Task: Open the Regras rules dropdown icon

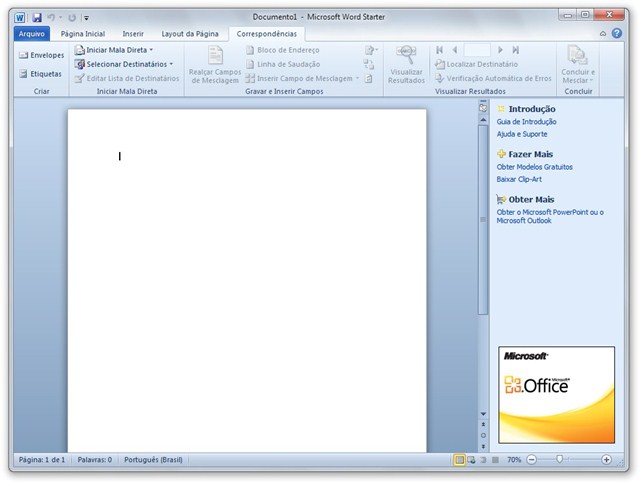Action: point(371,50)
